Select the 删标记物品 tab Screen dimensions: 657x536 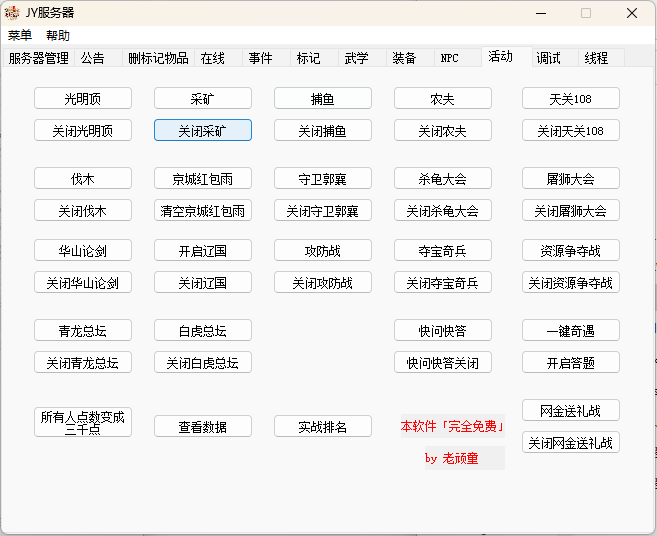tap(158, 58)
